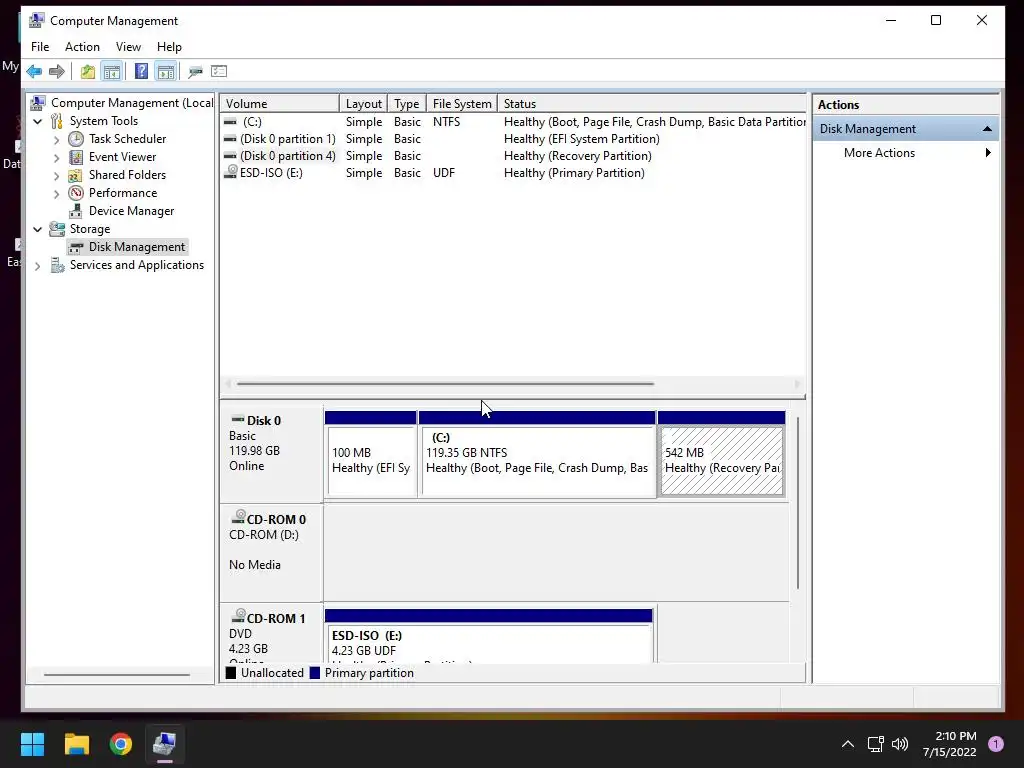Click the Forward arrow toolbar icon

(57, 71)
